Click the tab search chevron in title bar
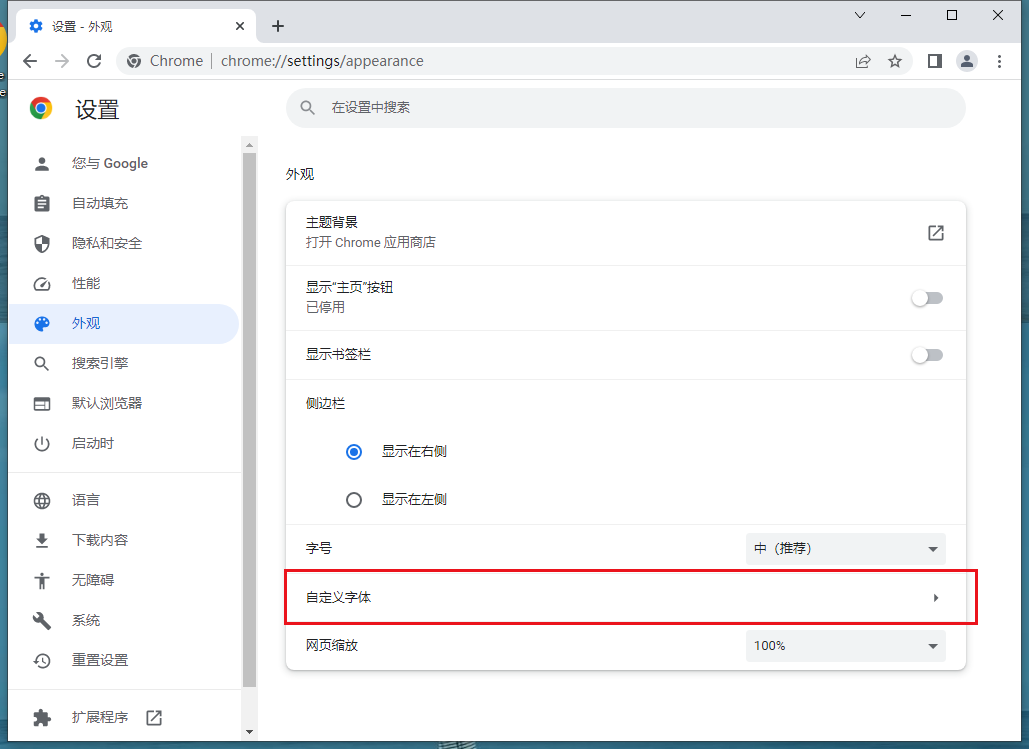 [x=860, y=15]
